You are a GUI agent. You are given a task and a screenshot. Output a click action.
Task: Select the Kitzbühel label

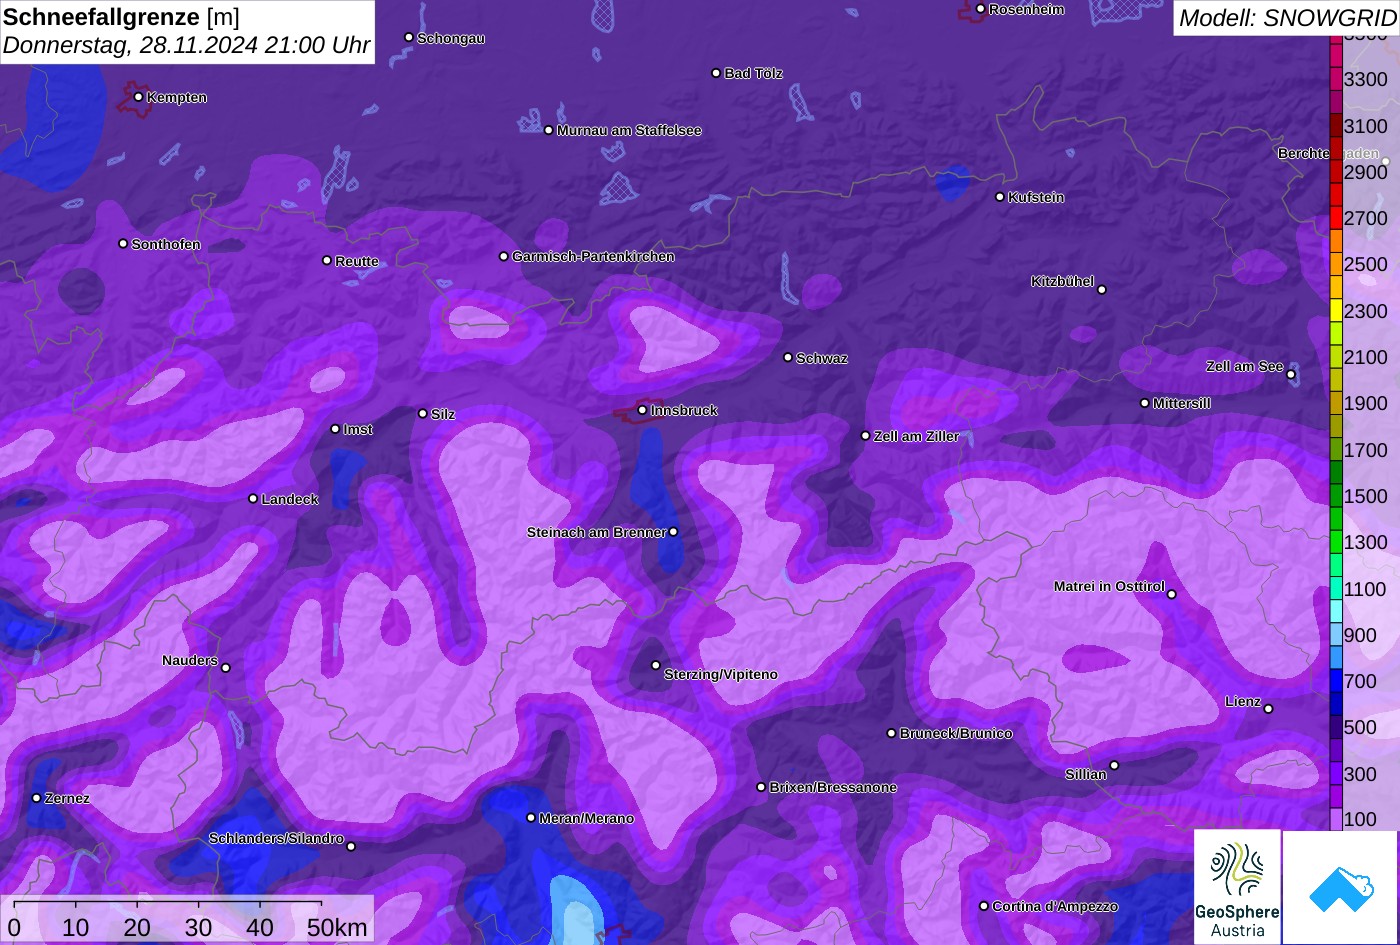pyautogui.click(x=1062, y=281)
